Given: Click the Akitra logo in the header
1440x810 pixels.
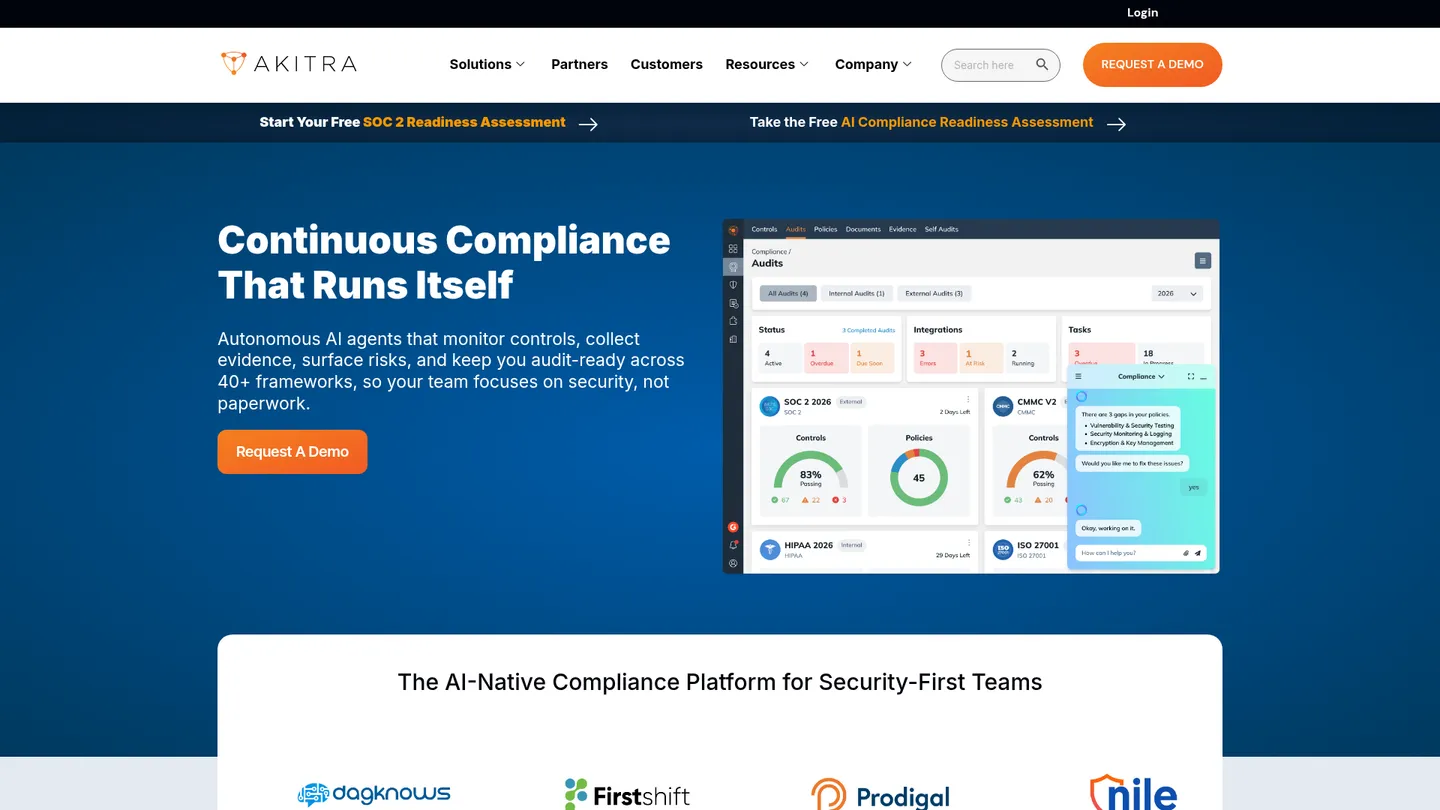Looking at the screenshot, I should click(x=289, y=64).
